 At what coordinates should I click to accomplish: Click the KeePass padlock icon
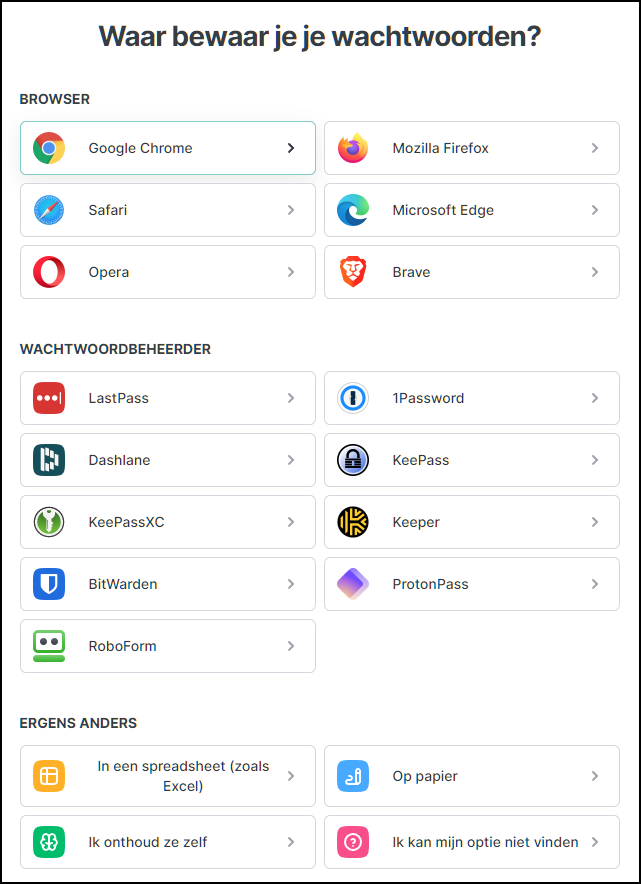353,460
